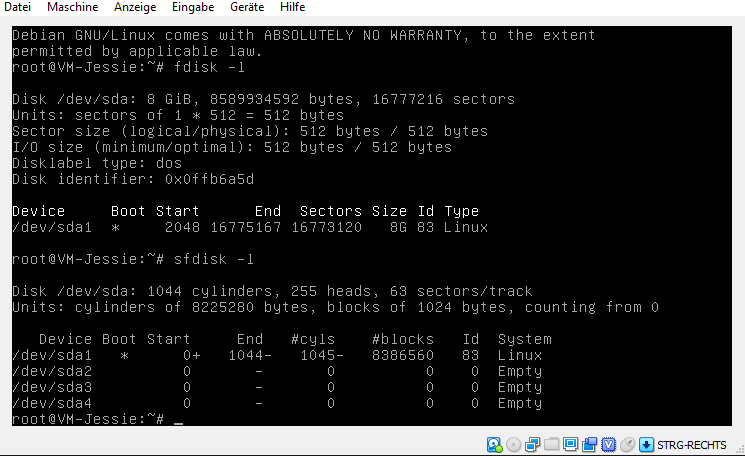The height and width of the screenshot is (456, 745).
Task: Click the '1045-' cylinders value
Action: coord(322,355)
